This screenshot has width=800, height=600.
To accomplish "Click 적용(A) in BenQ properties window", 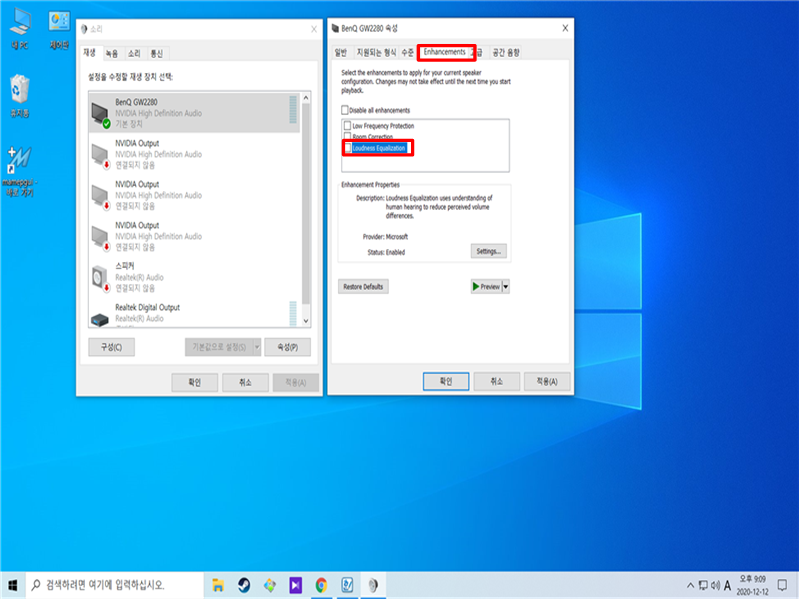I will (x=547, y=382).
